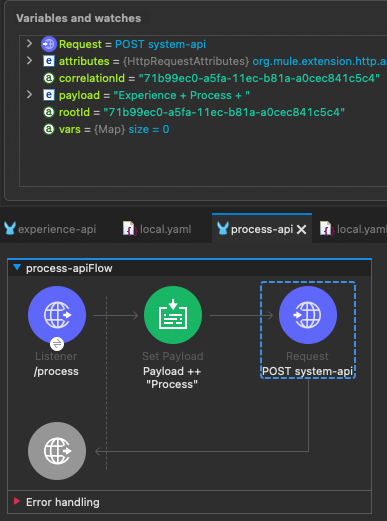The width and height of the screenshot is (387, 521).
Task: Close the process-api tab
Action: [x=301, y=229]
